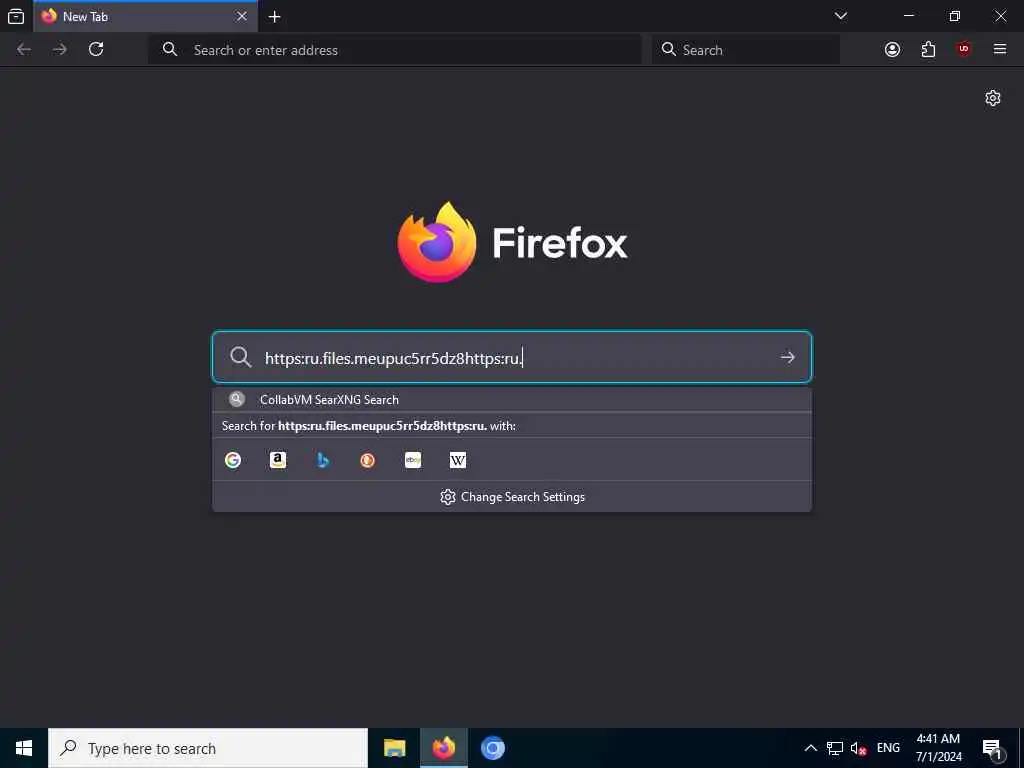This screenshot has width=1024, height=768.
Task: Search with Wikipedia icon
Action: [458, 460]
